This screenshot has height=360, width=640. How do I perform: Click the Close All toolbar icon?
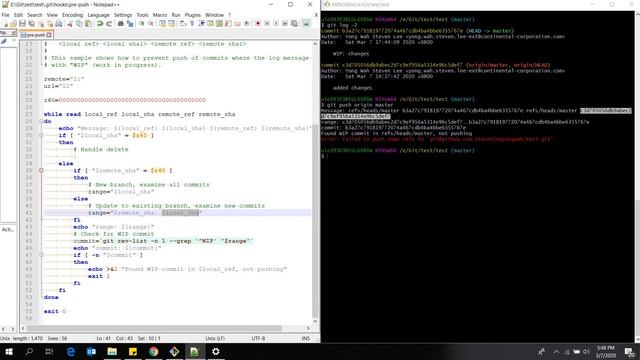click(50, 24)
